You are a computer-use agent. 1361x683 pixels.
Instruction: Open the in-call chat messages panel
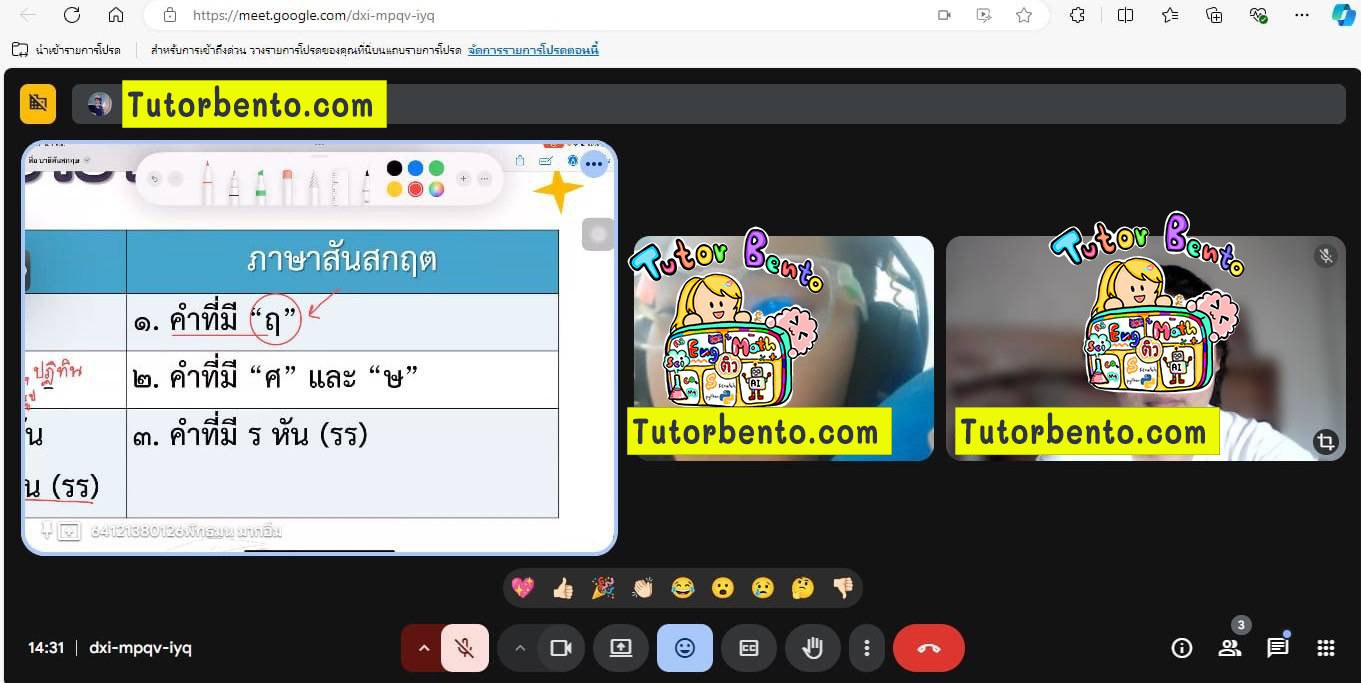point(1277,648)
